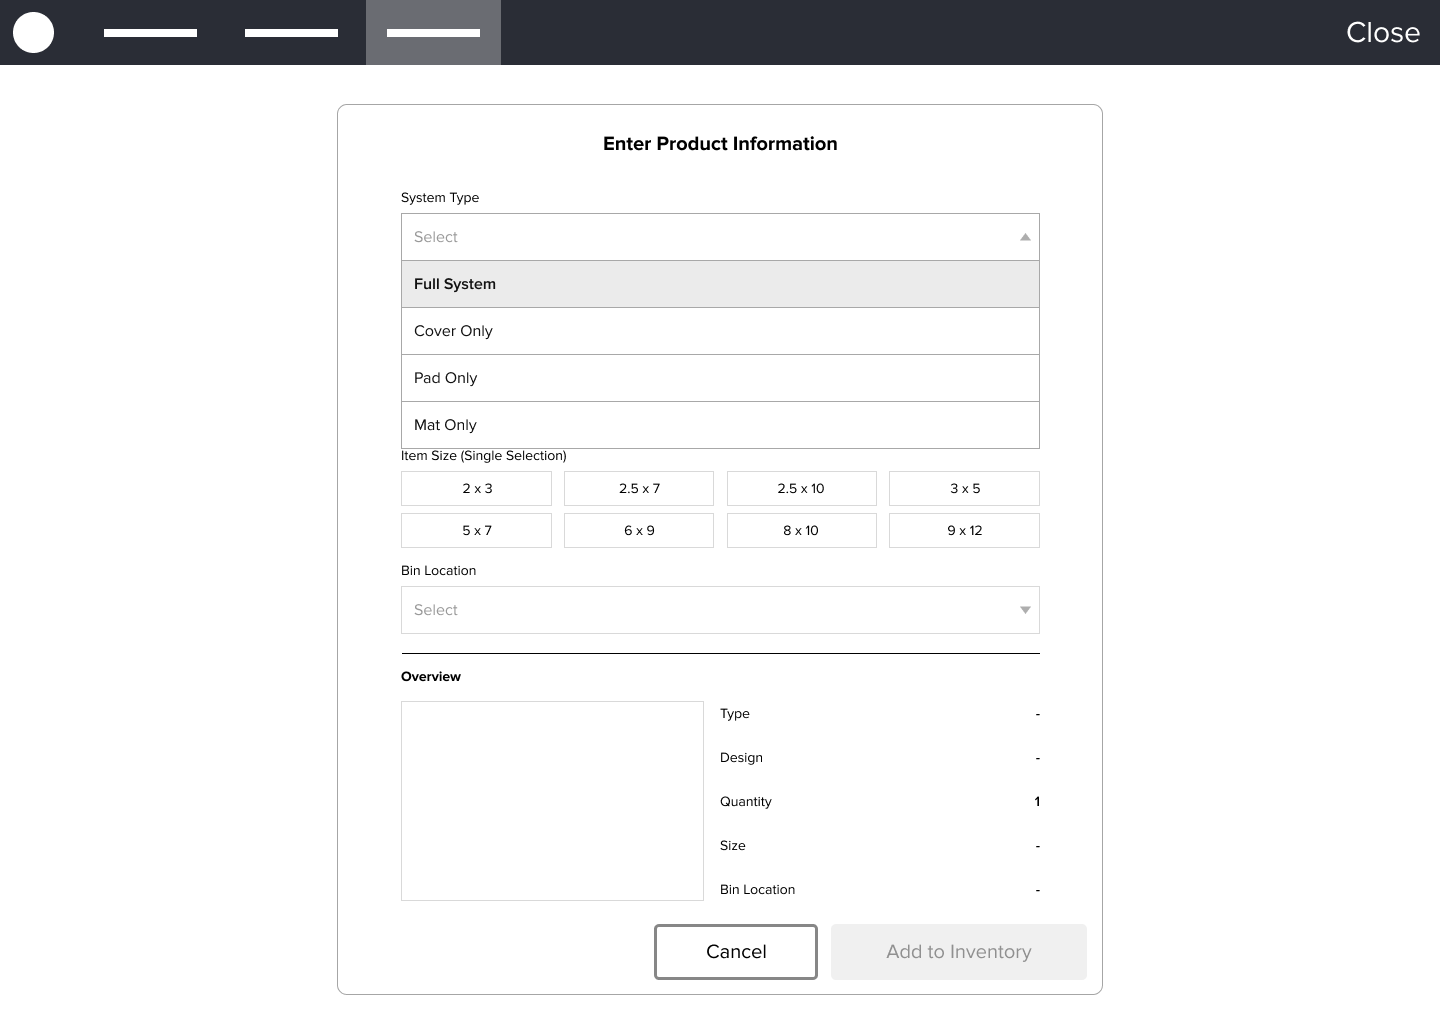Select the 3 x 5 item size

click(x=964, y=489)
